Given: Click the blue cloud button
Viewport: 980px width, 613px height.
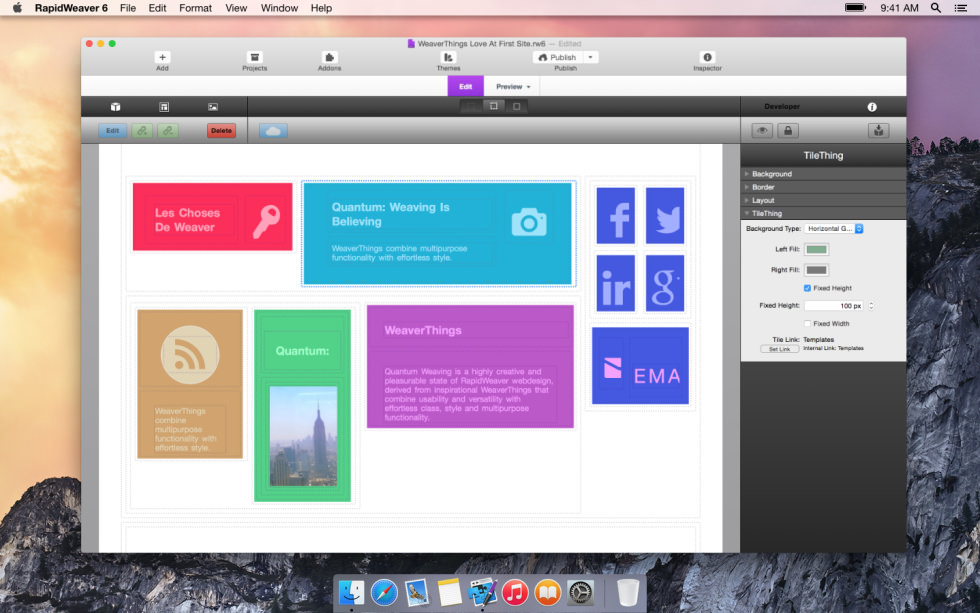Looking at the screenshot, I should click(273, 131).
